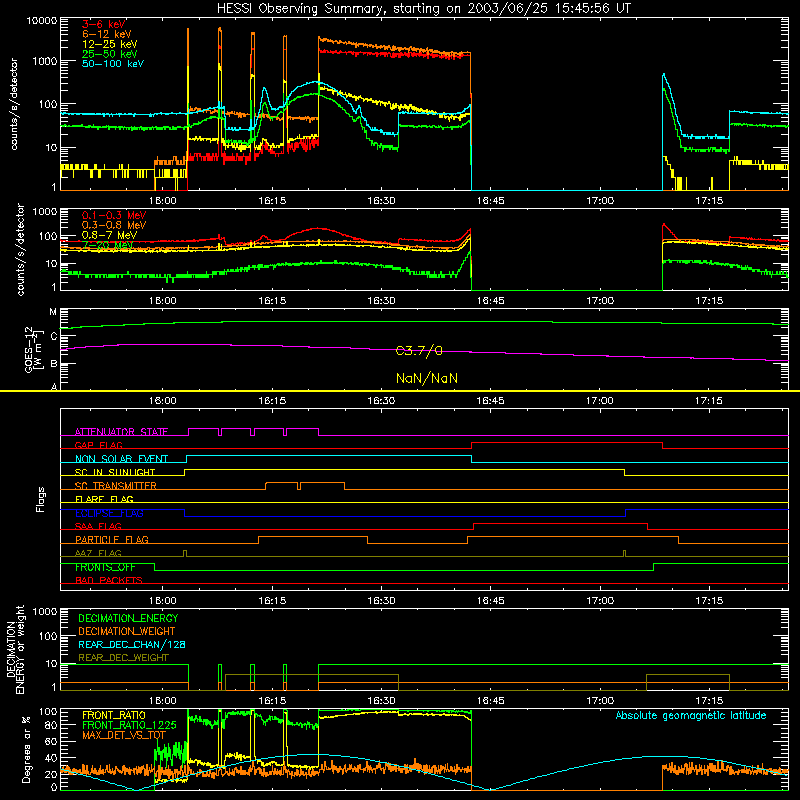Select the ATTENUATOR_STATE flag label
Image resolution: width=800 pixels, height=800 pixels.
click(121, 432)
